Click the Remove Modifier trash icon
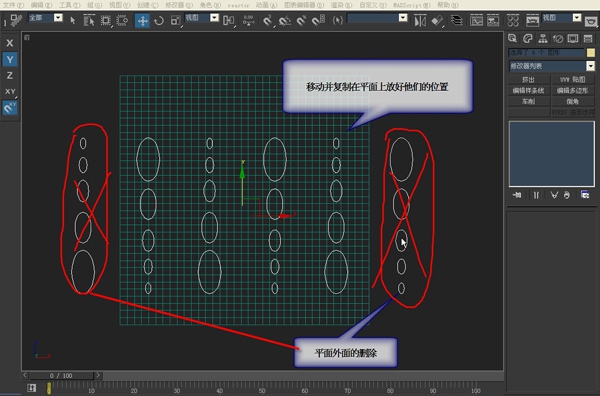Viewport: 600px width, 396px height. (567, 195)
